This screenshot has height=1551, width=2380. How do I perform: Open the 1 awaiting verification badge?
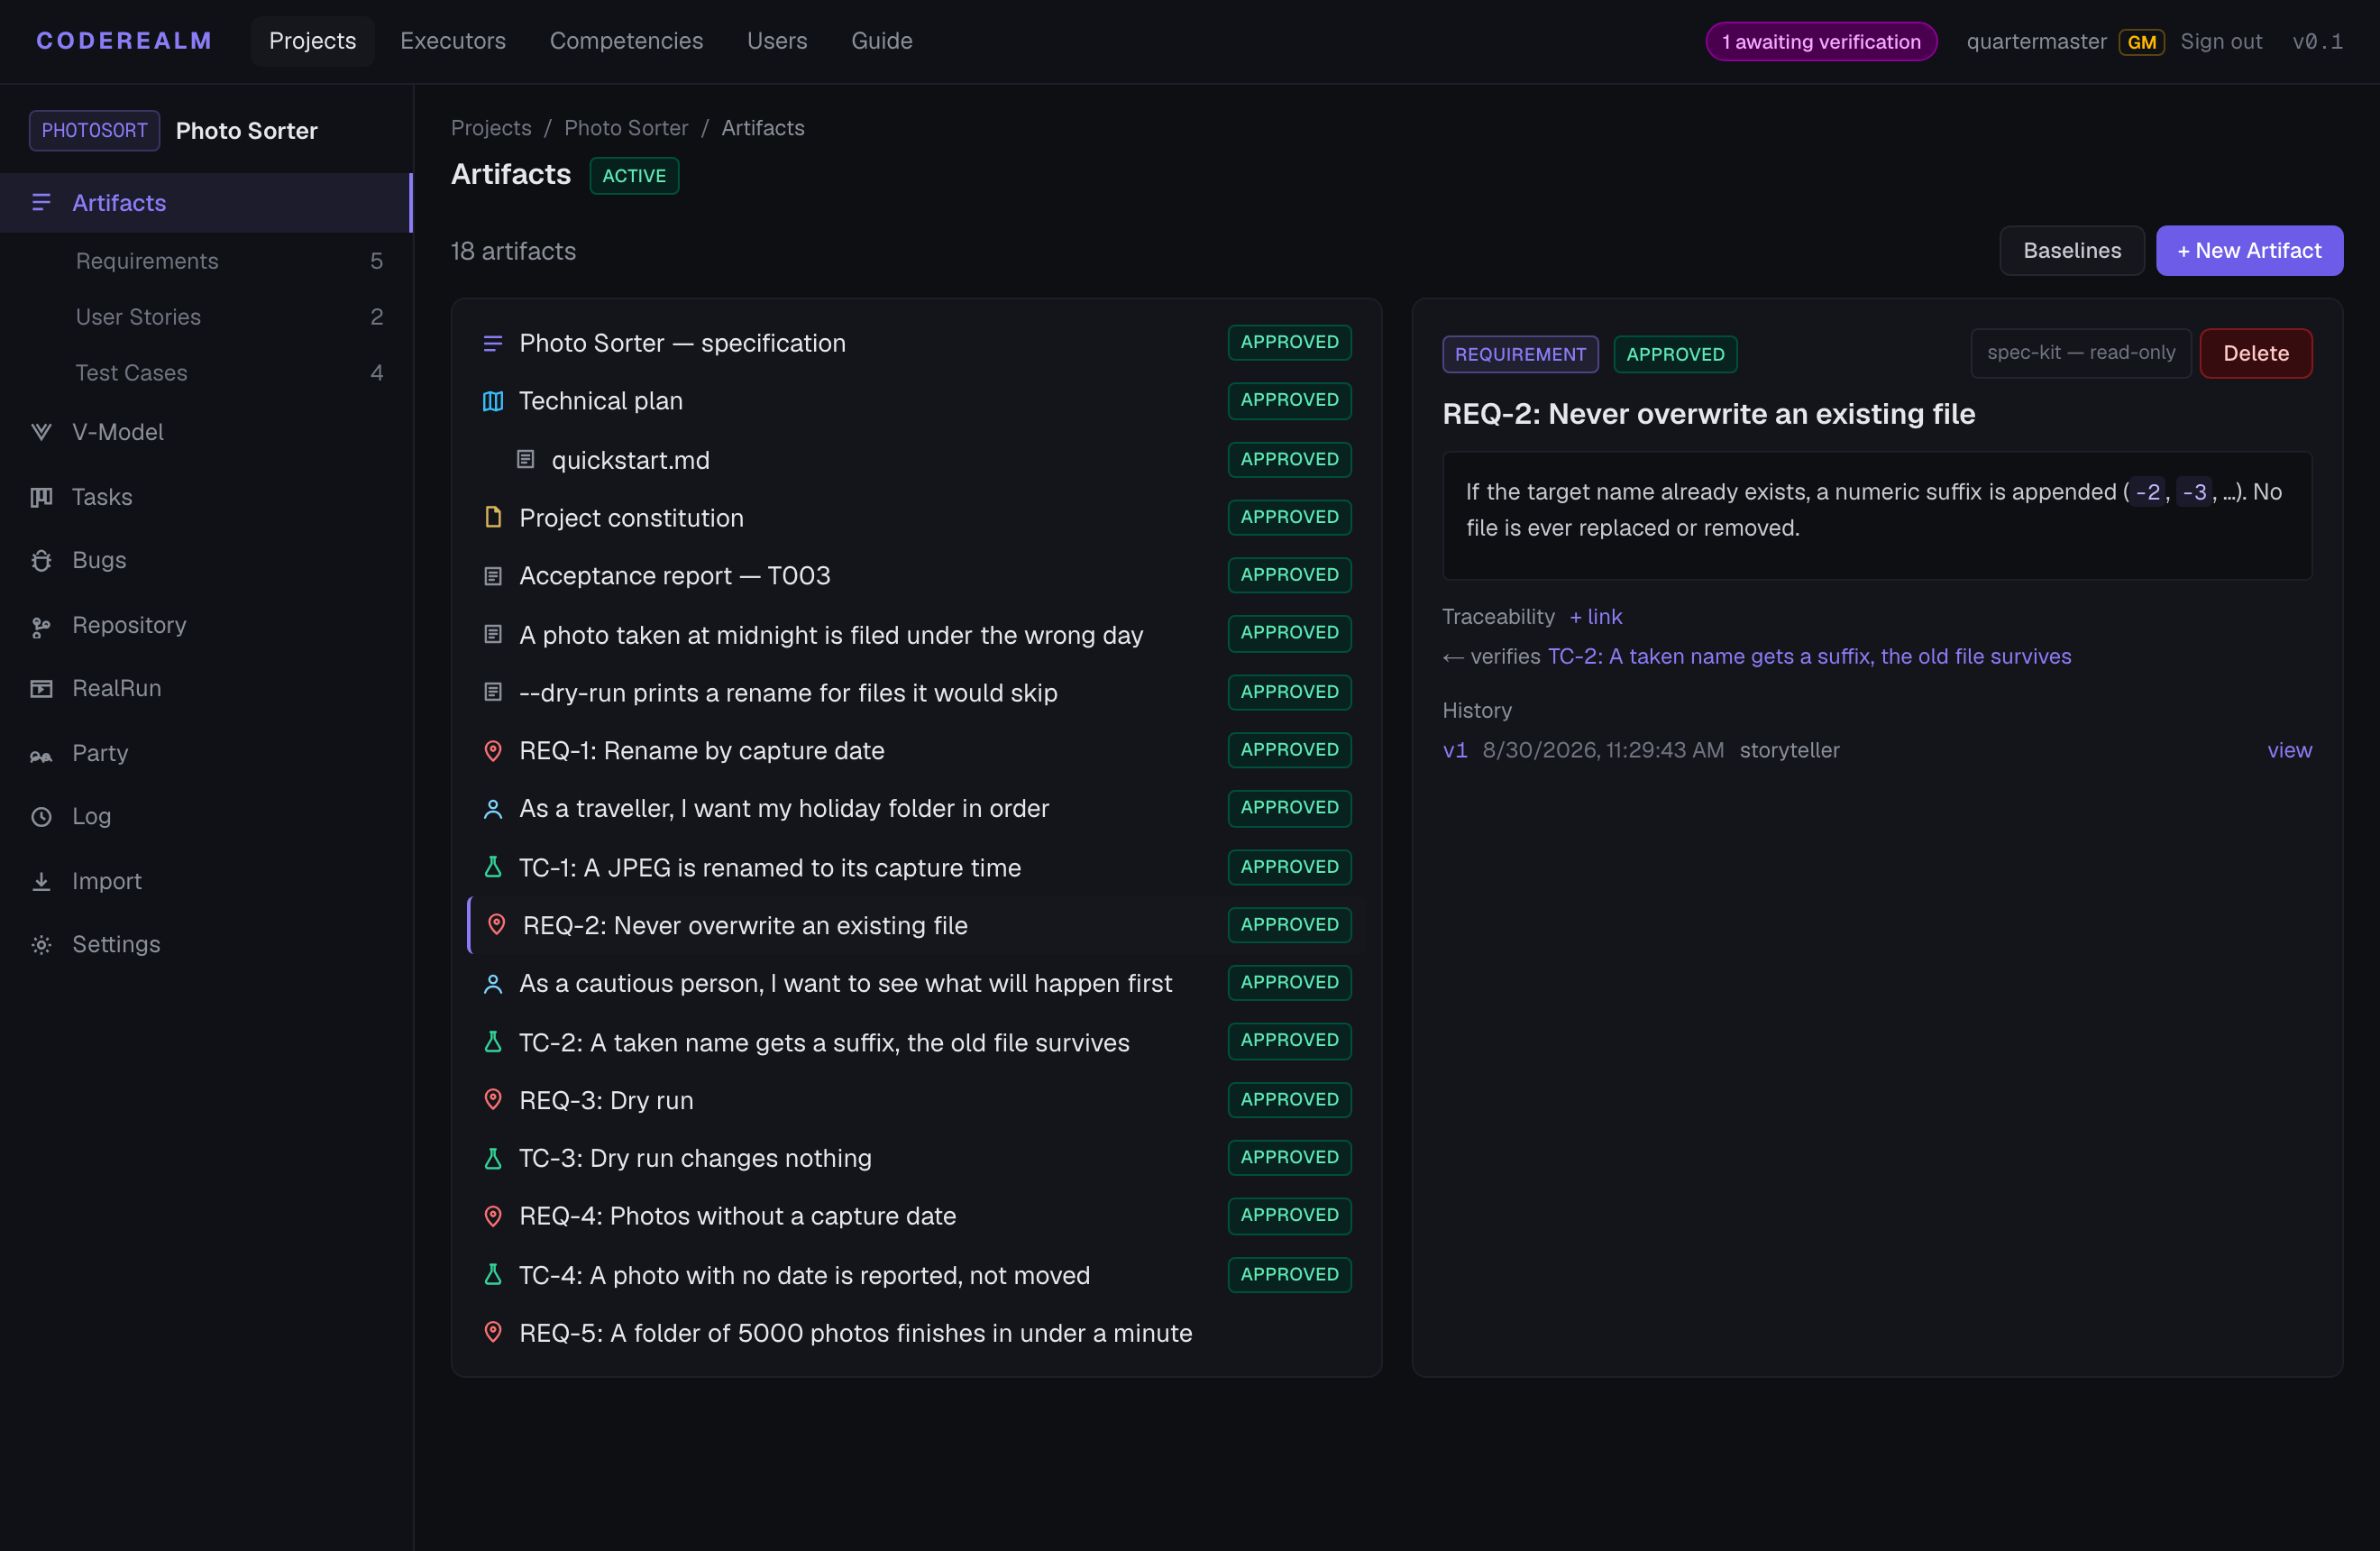[1821, 42]
